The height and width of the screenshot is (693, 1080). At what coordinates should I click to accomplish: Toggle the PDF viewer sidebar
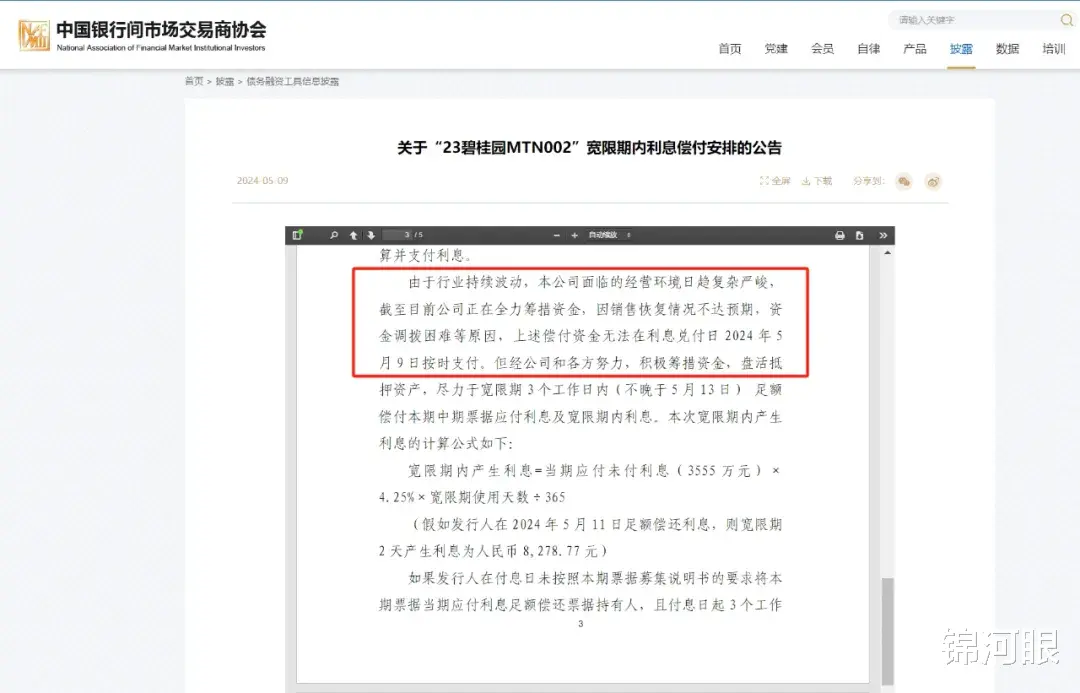pos(298,235)
